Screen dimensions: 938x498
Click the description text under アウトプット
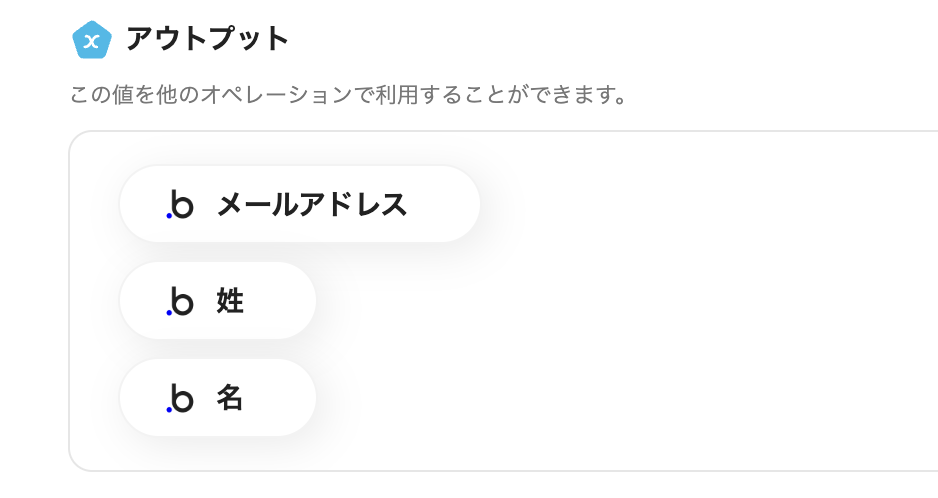tap(348, 97)
